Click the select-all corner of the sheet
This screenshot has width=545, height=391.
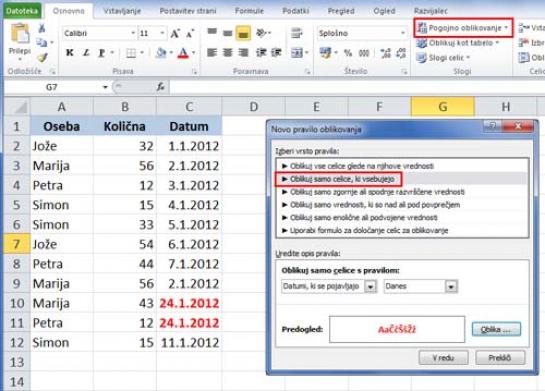pyautogui.click(x=17, y=107)
